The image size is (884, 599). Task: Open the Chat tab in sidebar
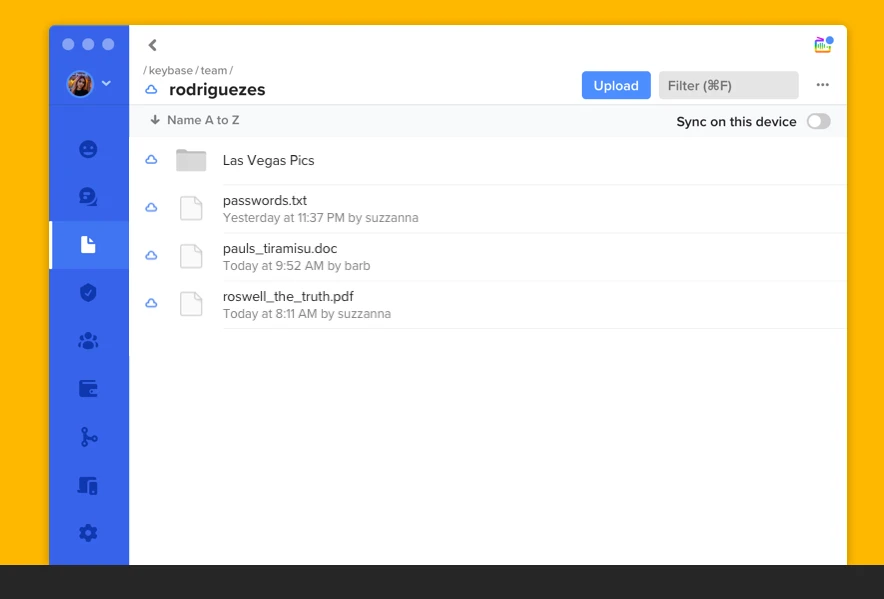pos(88,197)
